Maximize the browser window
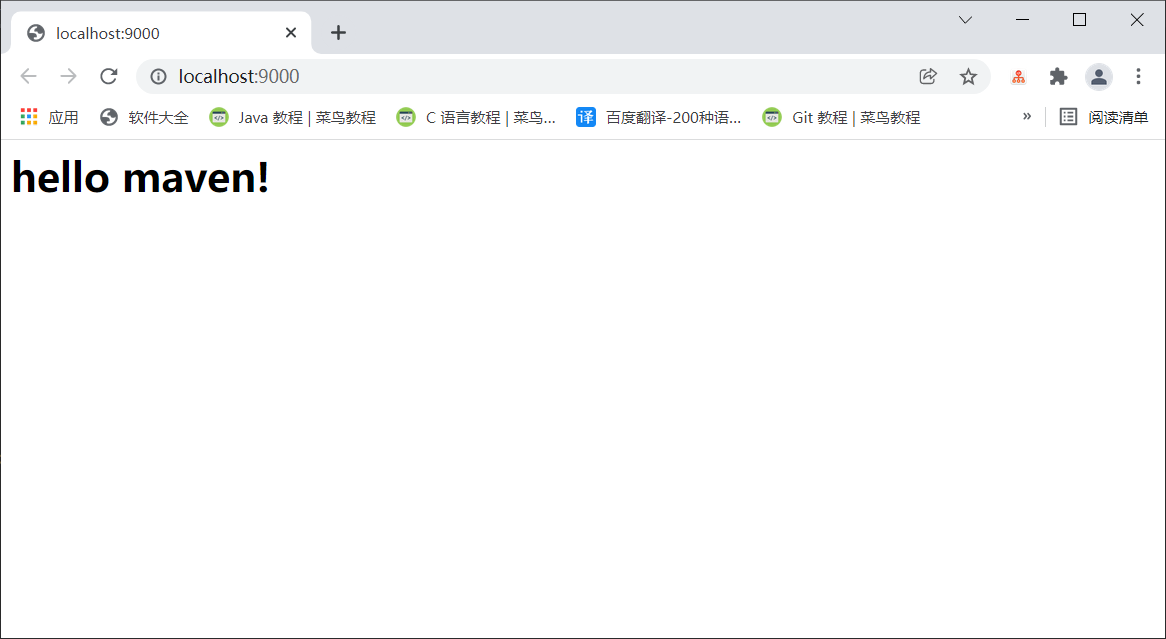The image size is (1166, 639). (1080, 20)
